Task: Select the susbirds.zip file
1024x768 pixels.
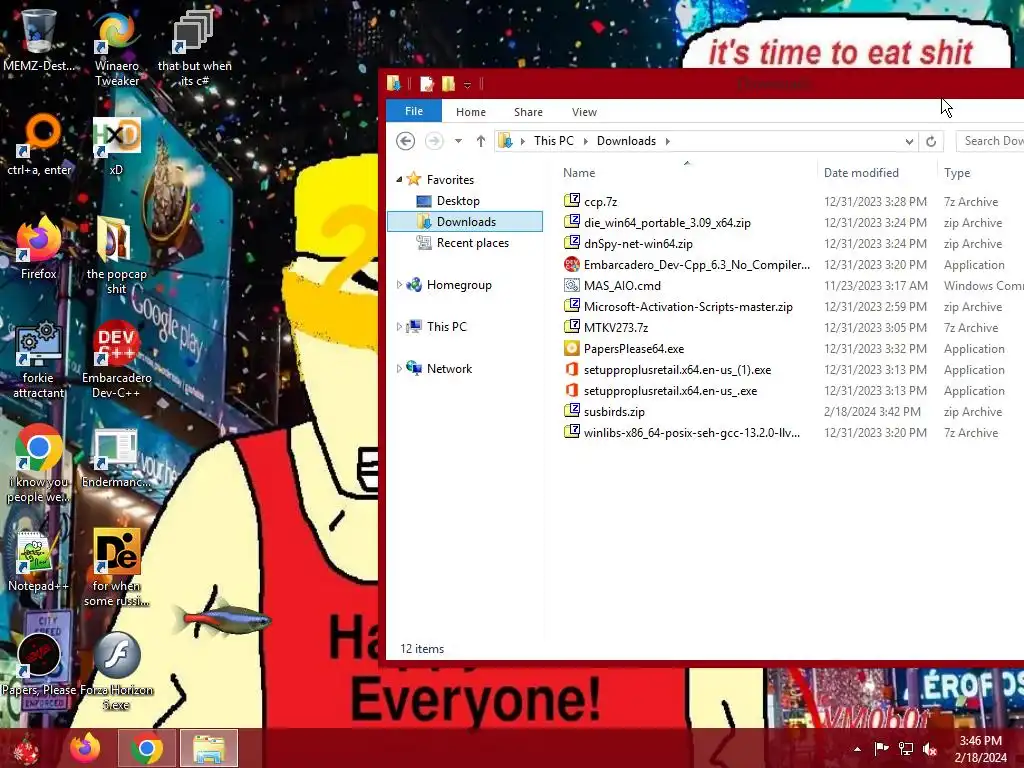Action: click(x=614, y=411)
